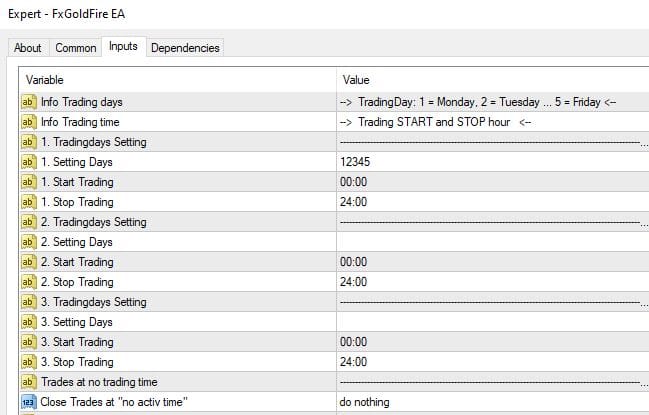Switch to the Common tab
This screenshot has width=649, height=415.
76,47
